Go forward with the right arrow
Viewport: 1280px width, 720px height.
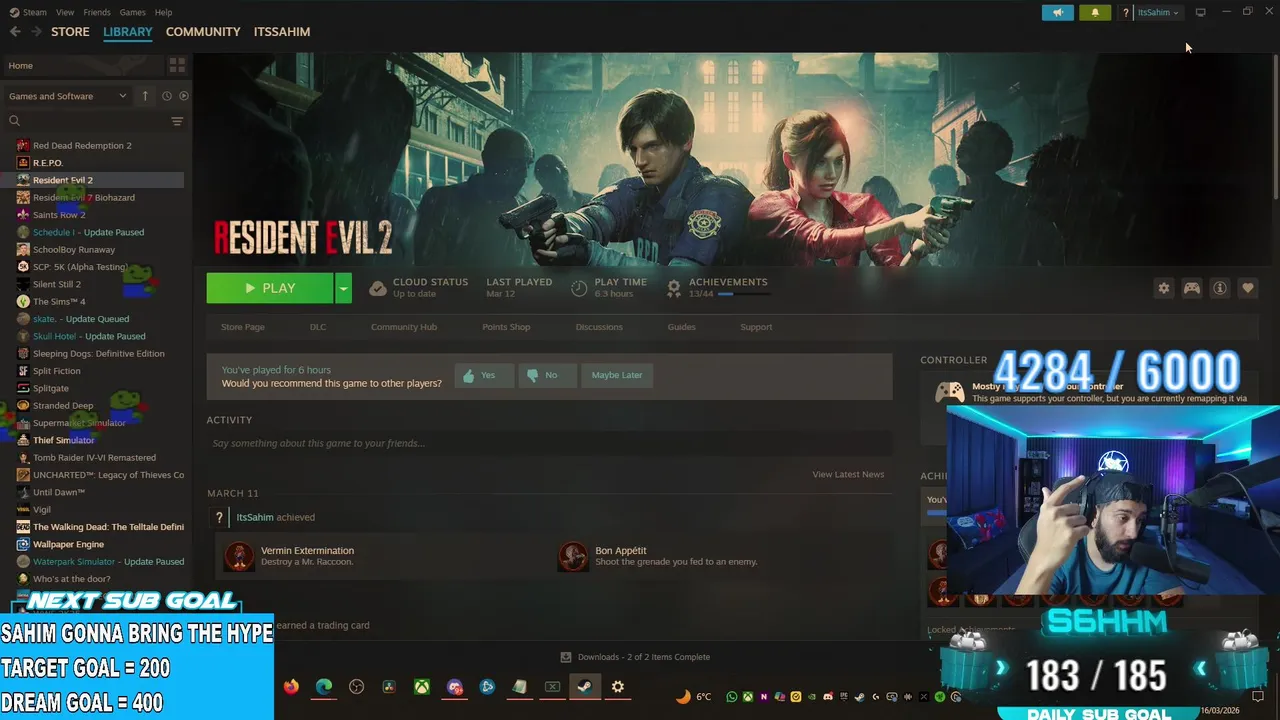pos(36,32)
